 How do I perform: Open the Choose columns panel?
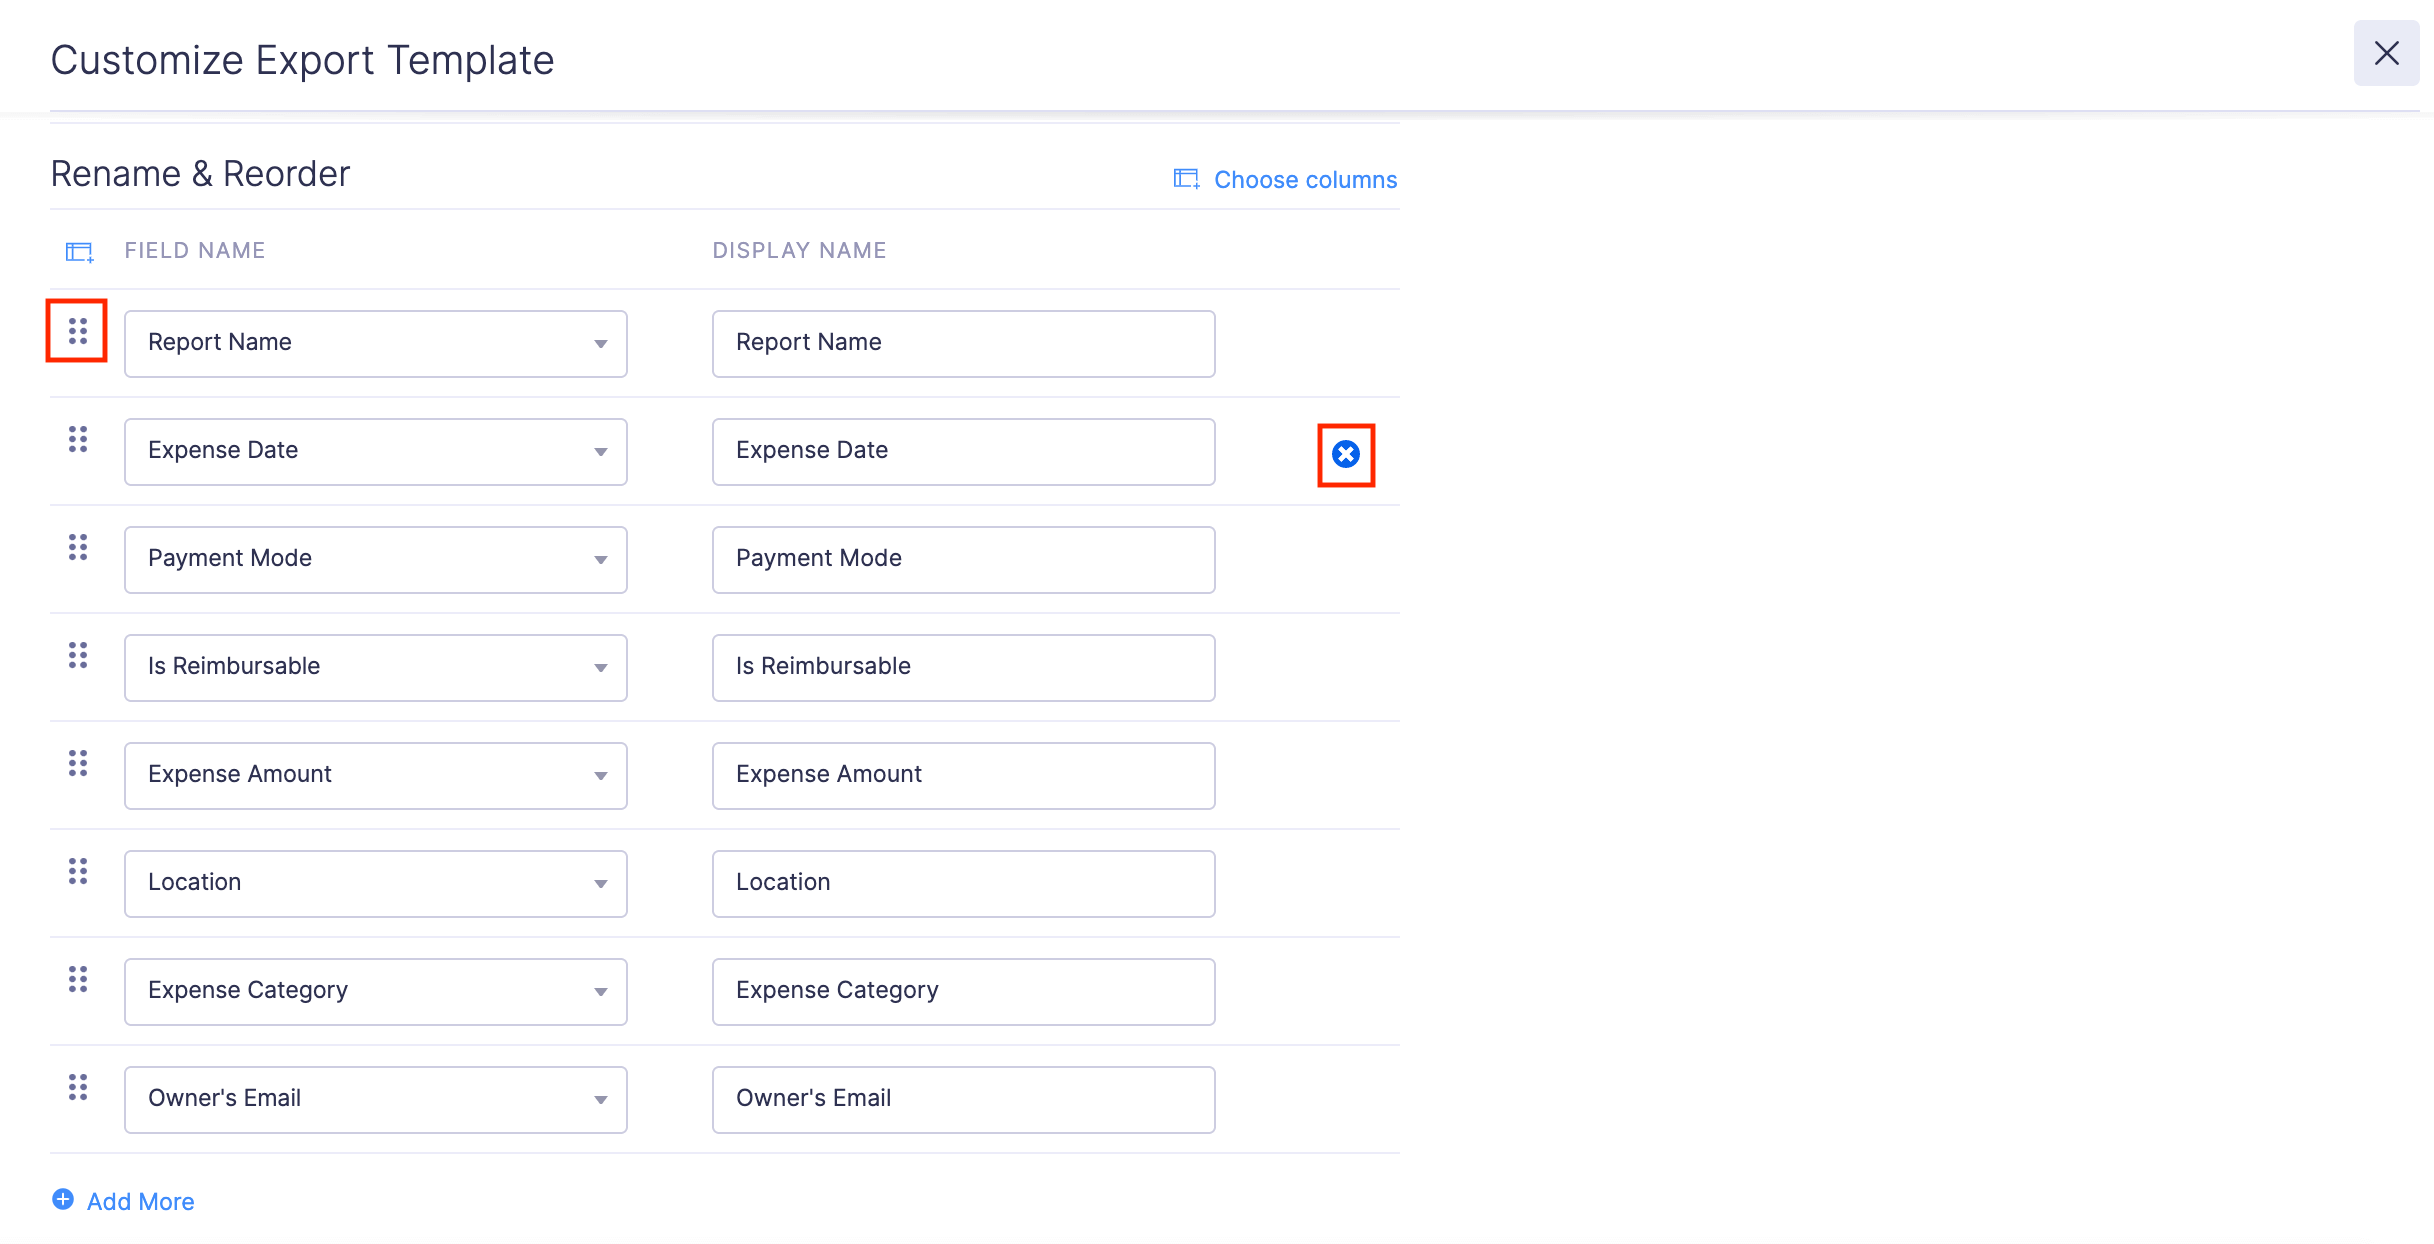(x=1305, y=179)
